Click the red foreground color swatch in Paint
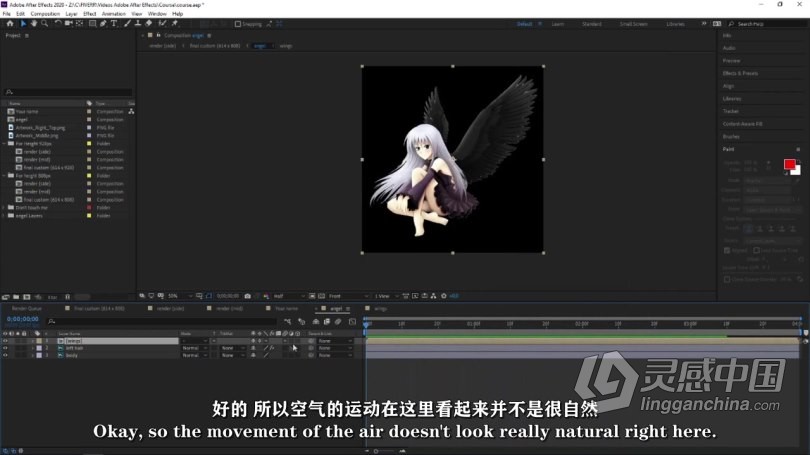 [x=789, y=164]
